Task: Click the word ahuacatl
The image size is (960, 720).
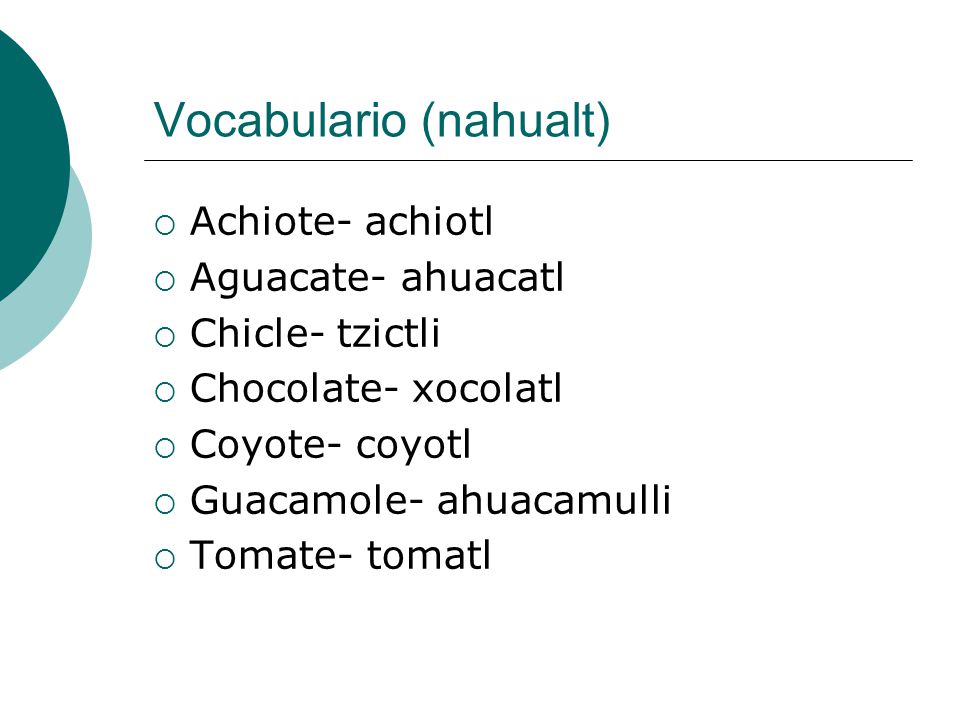Action: coord(482,277)
